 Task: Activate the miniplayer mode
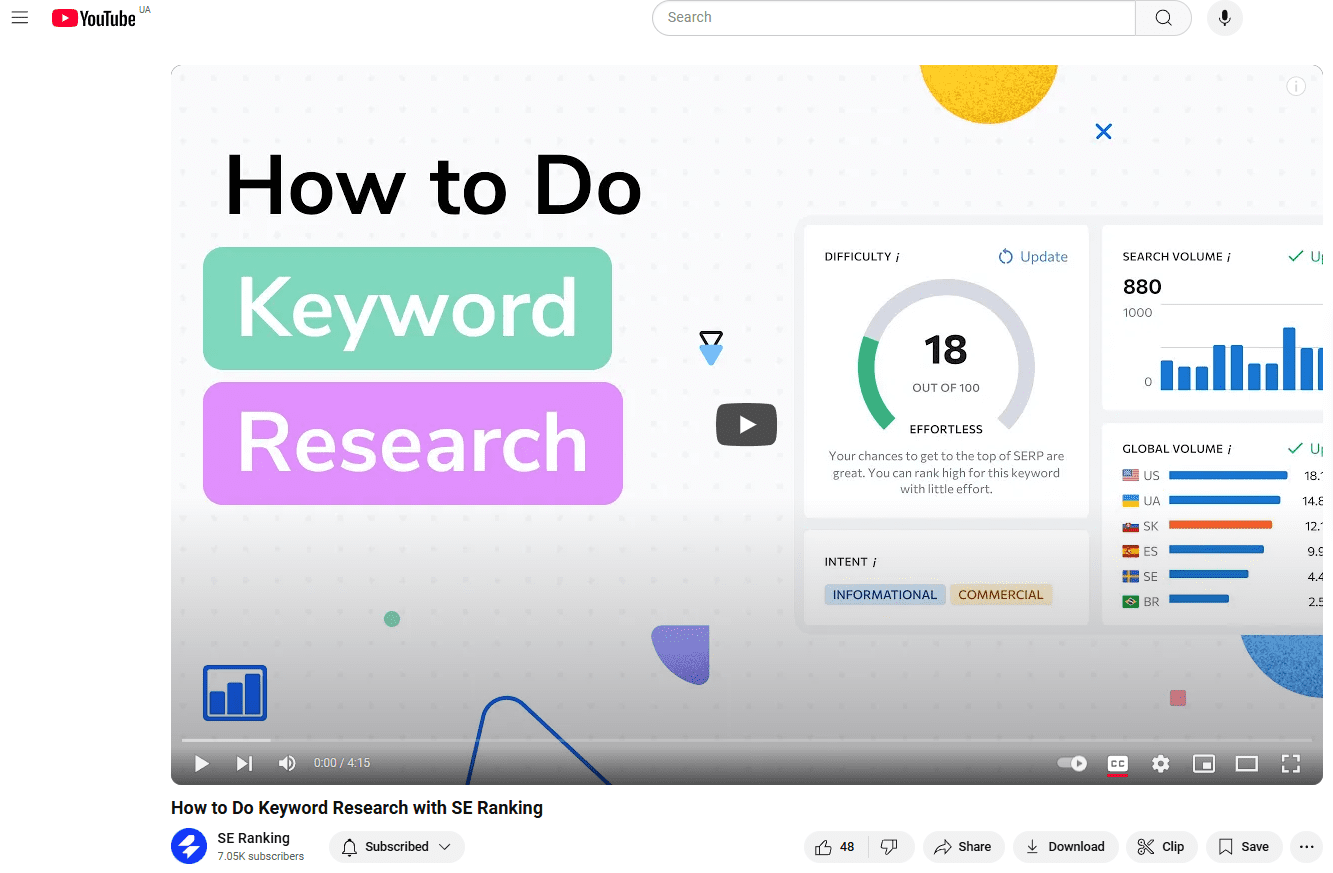tap(1204, 763)
